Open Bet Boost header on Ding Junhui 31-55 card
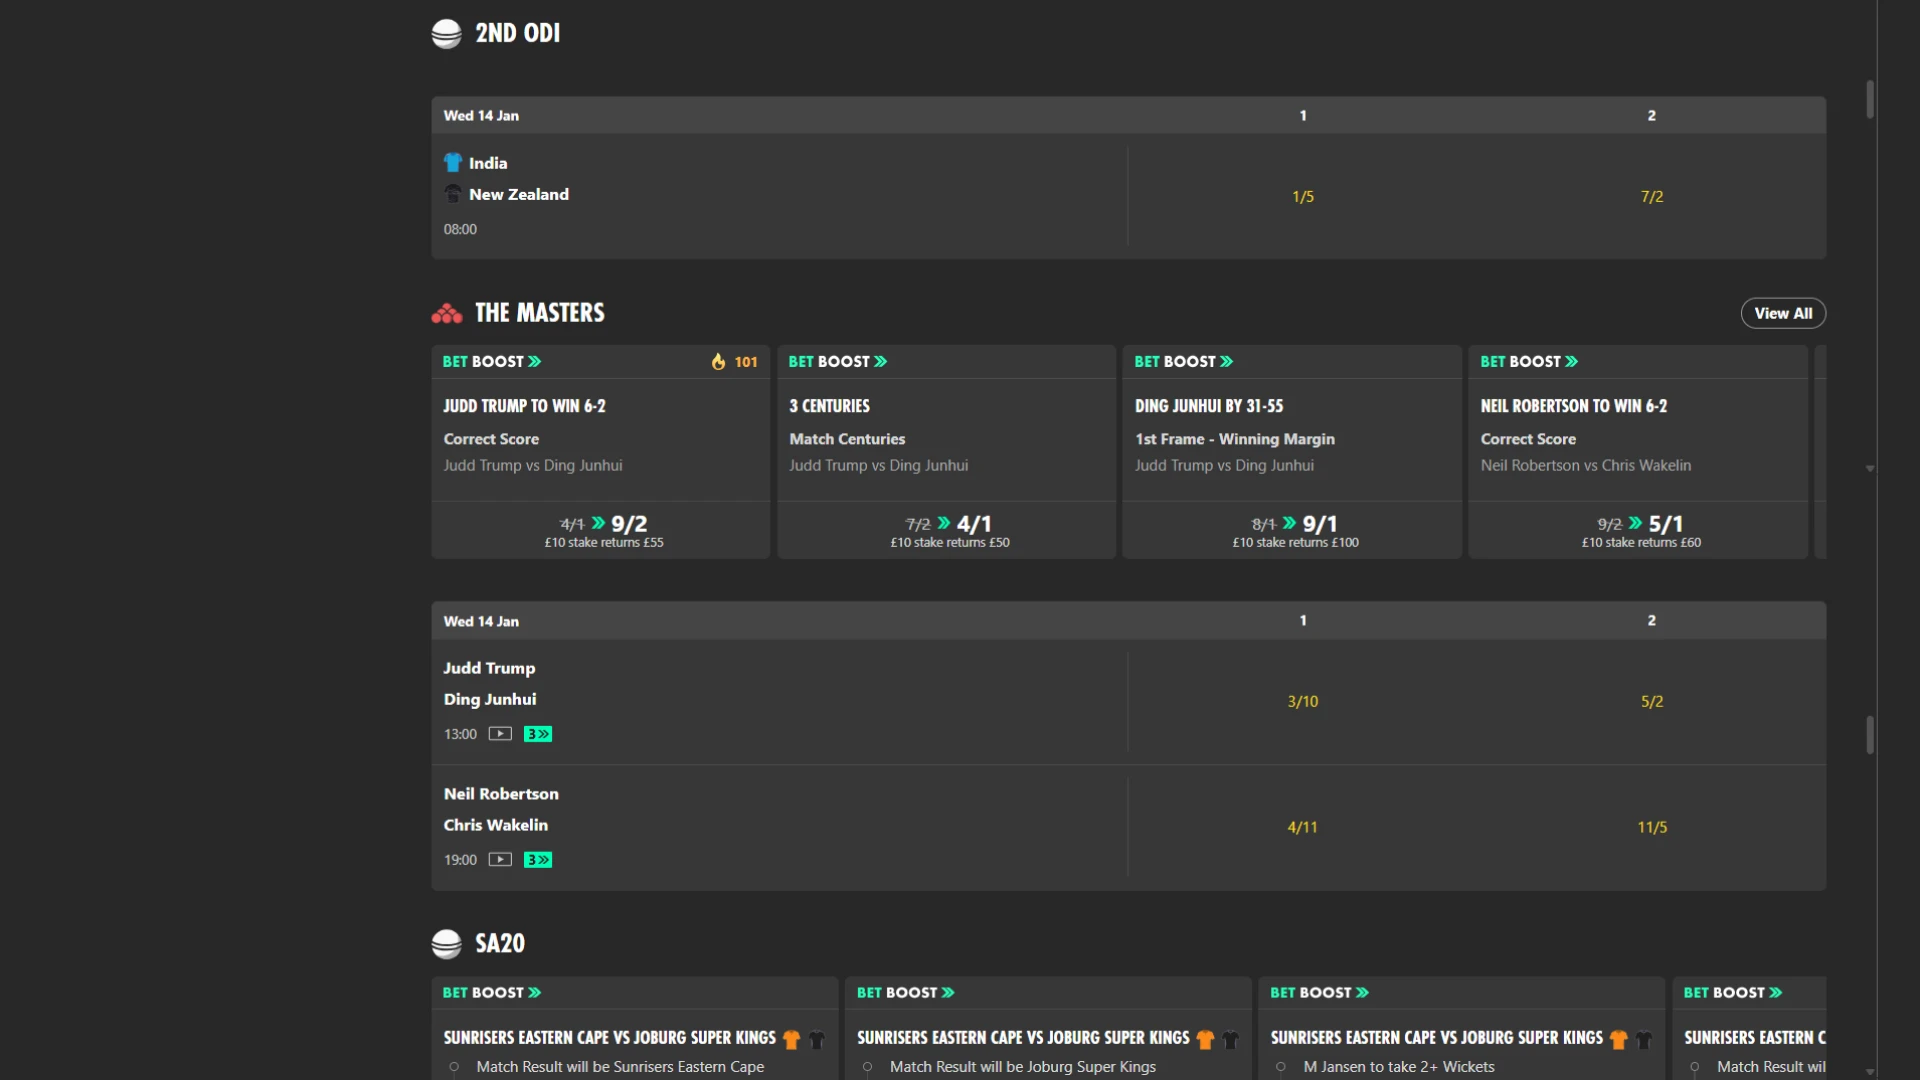 [1184, 362]
